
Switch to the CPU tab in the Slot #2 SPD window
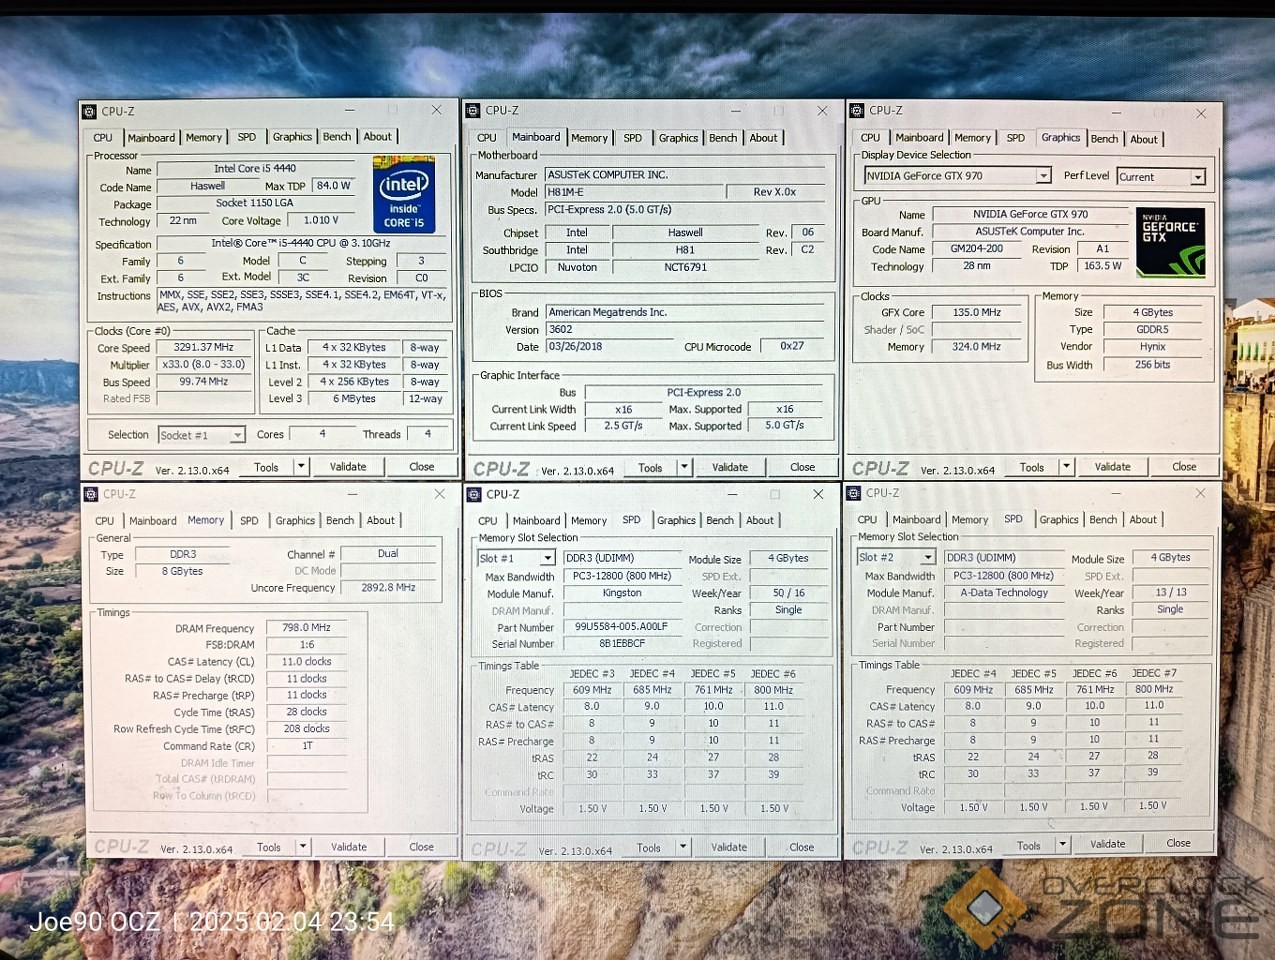point(867,519)
